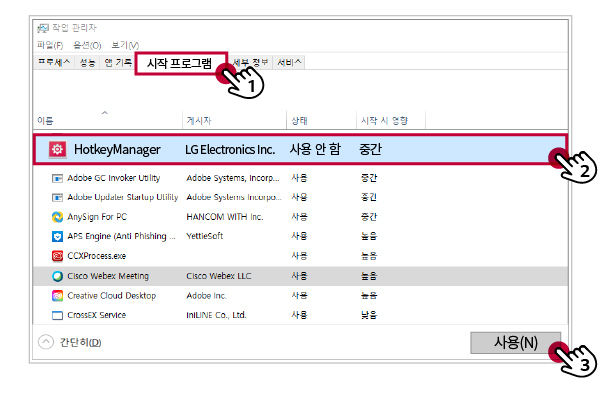Viewport: 601px width, 393px height.
Task: Collapse details with the 간단히 arrow
Action: coord(46,342)
